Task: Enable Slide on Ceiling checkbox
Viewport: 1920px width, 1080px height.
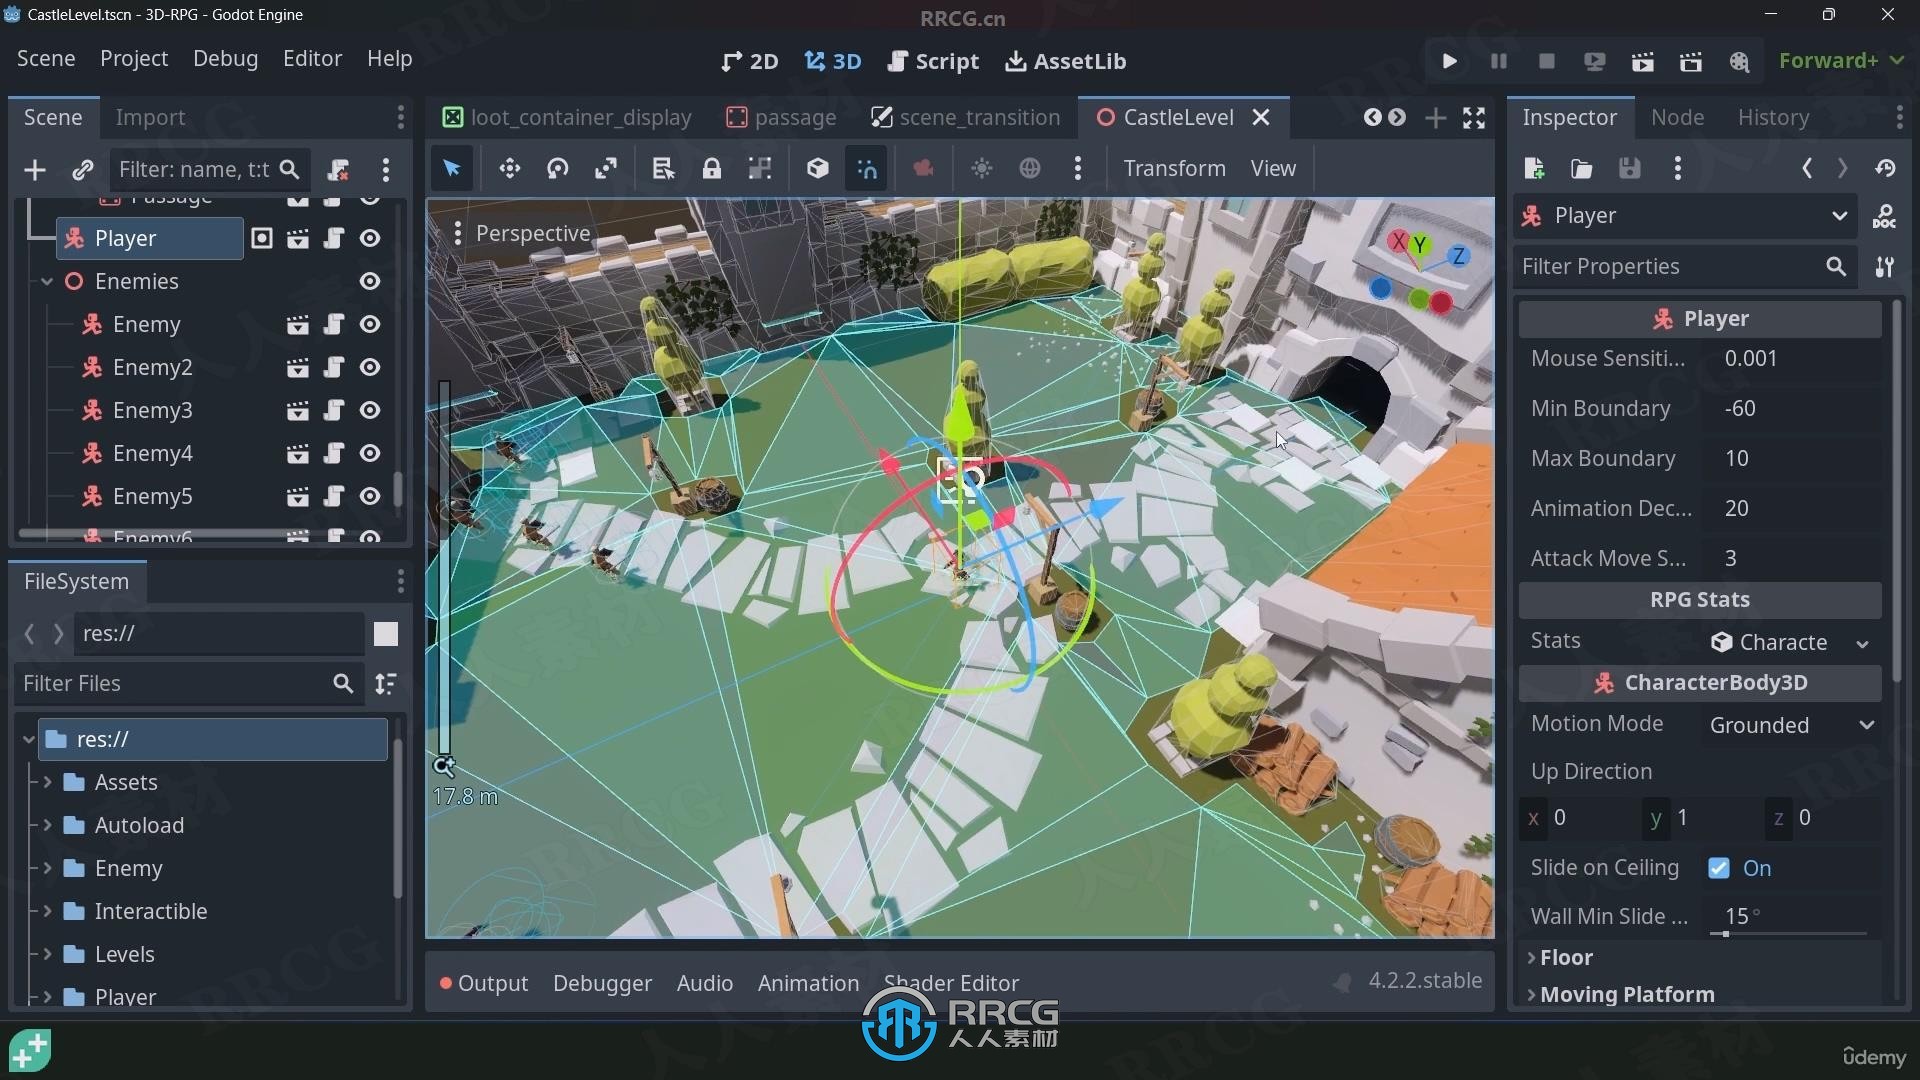Action: [x=1721, y=868]
